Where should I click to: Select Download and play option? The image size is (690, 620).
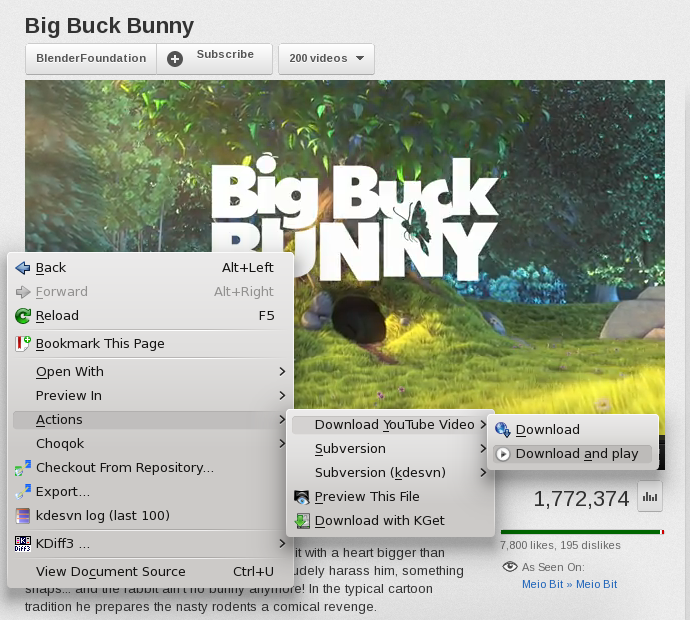pyautogui.click(x=573, y=454)
